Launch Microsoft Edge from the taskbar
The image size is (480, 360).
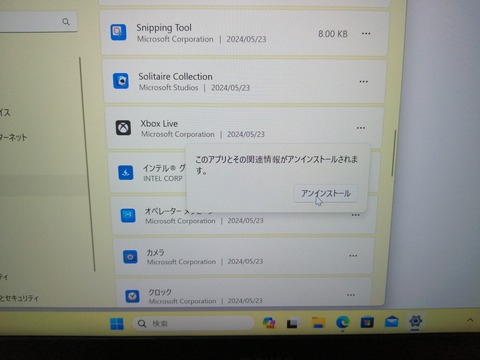342,322
